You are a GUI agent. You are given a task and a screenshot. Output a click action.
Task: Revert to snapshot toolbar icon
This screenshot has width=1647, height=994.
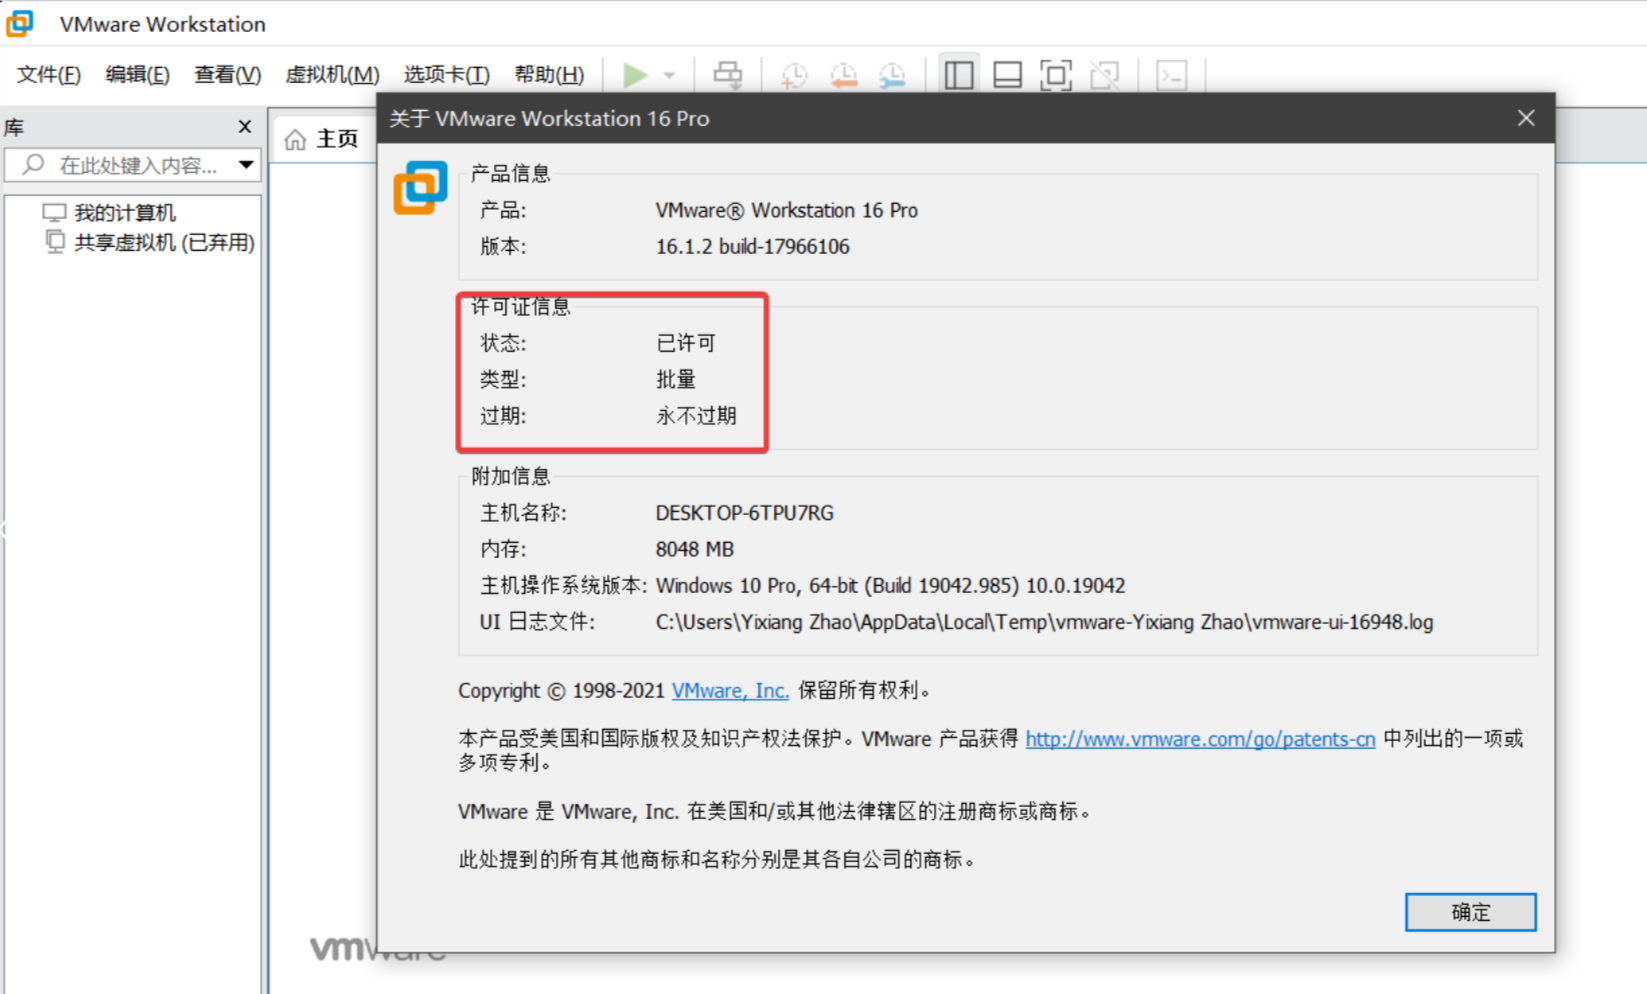pos(843,75)
